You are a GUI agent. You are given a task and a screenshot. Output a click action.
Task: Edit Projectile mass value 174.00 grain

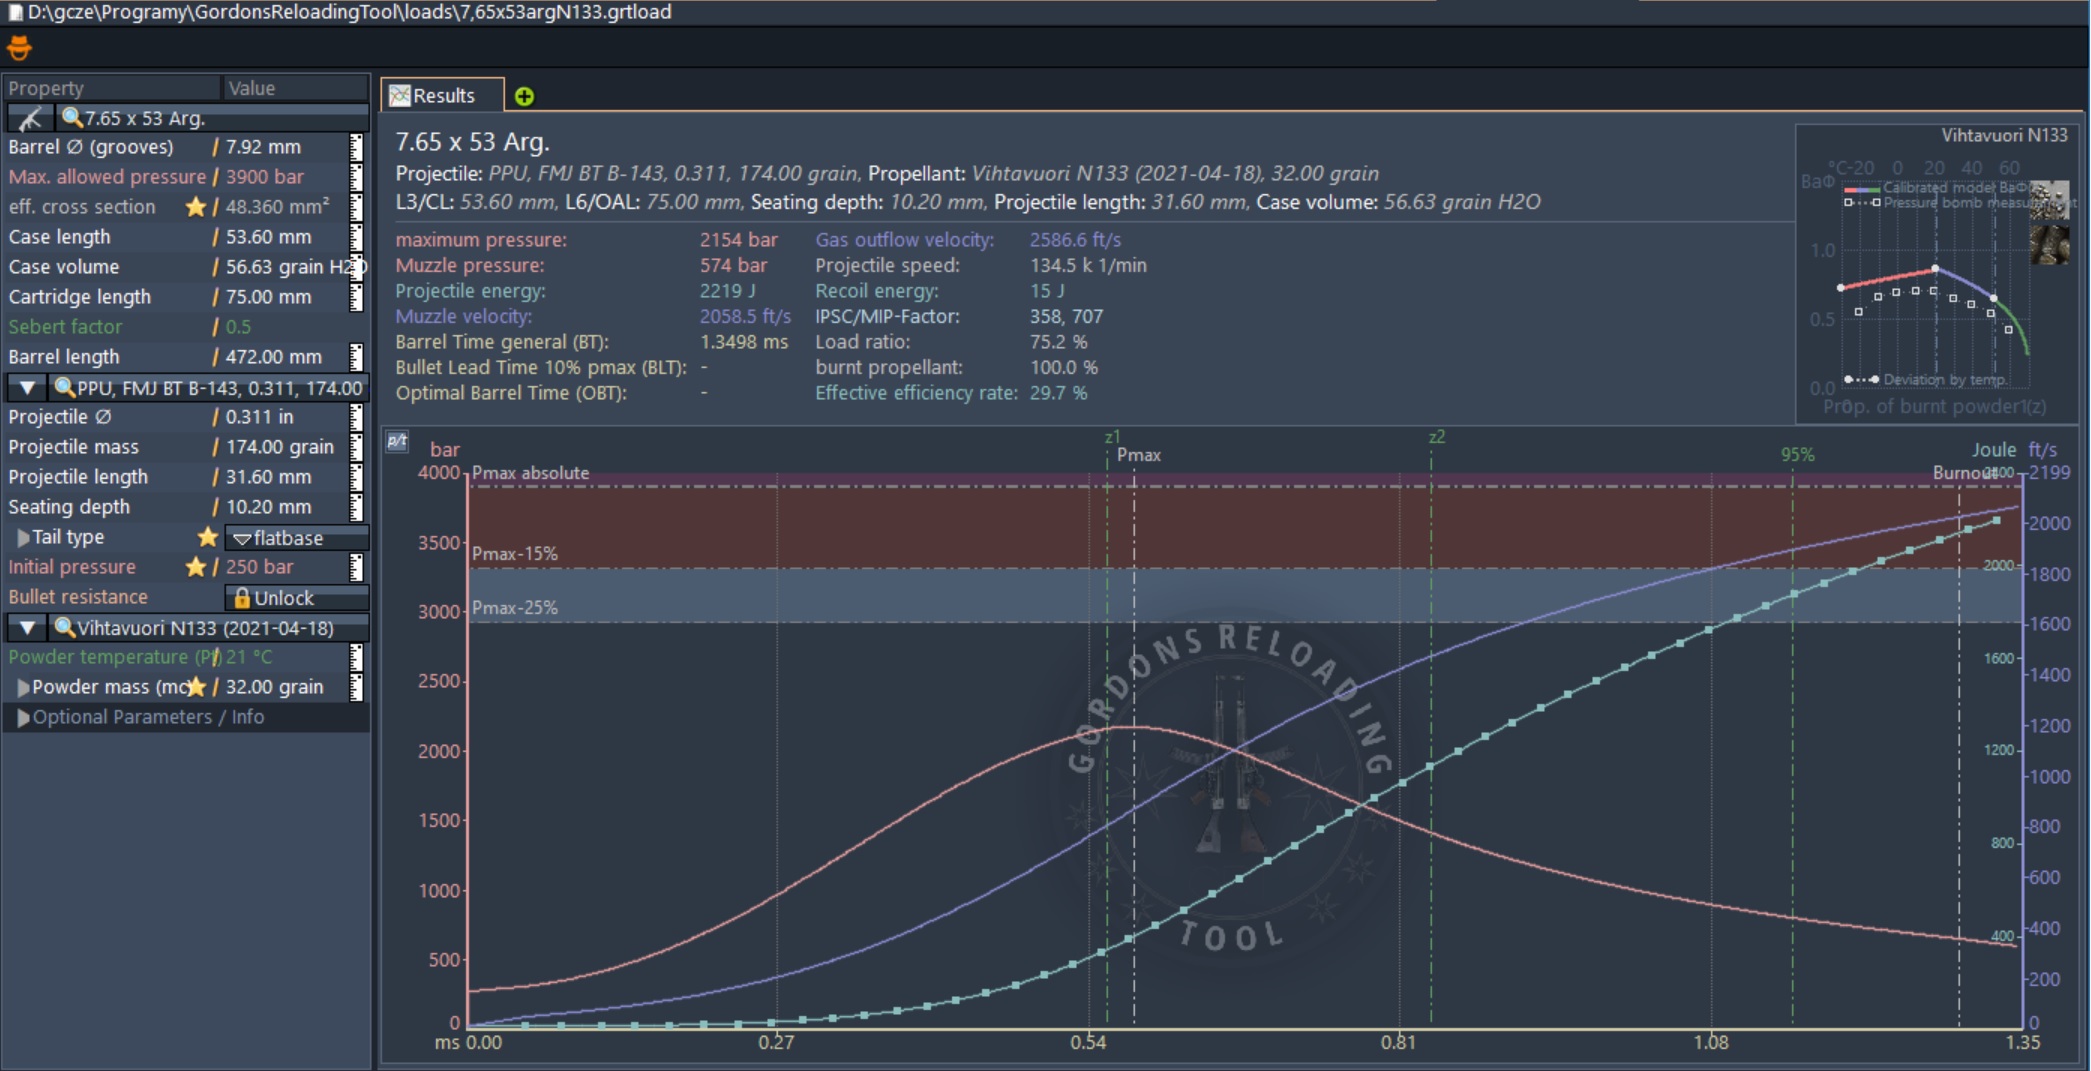(x=279, y=447)
